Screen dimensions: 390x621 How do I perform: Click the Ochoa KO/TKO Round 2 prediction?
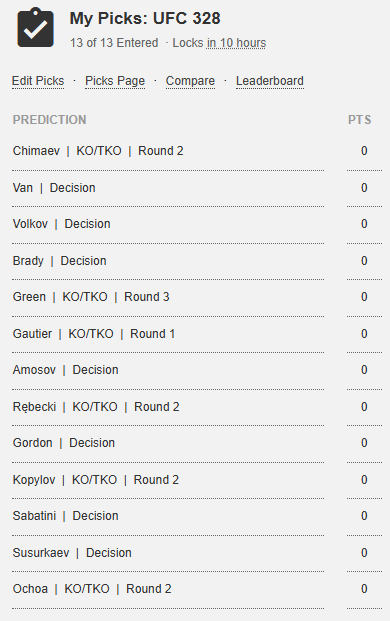[x=92, y=589]
